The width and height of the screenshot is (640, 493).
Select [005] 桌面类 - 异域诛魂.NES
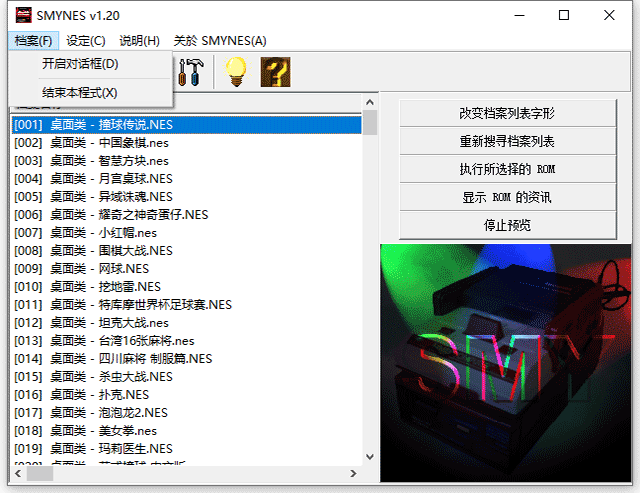click(x=187, y=197)
